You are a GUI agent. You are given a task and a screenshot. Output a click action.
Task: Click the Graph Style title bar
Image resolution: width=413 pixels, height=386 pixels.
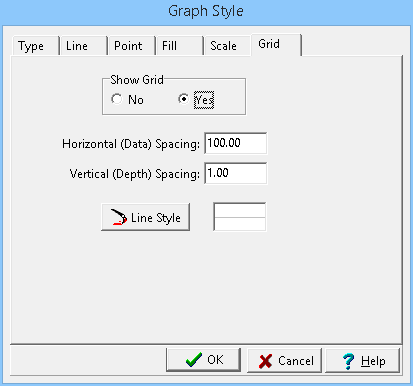[206, 12]
